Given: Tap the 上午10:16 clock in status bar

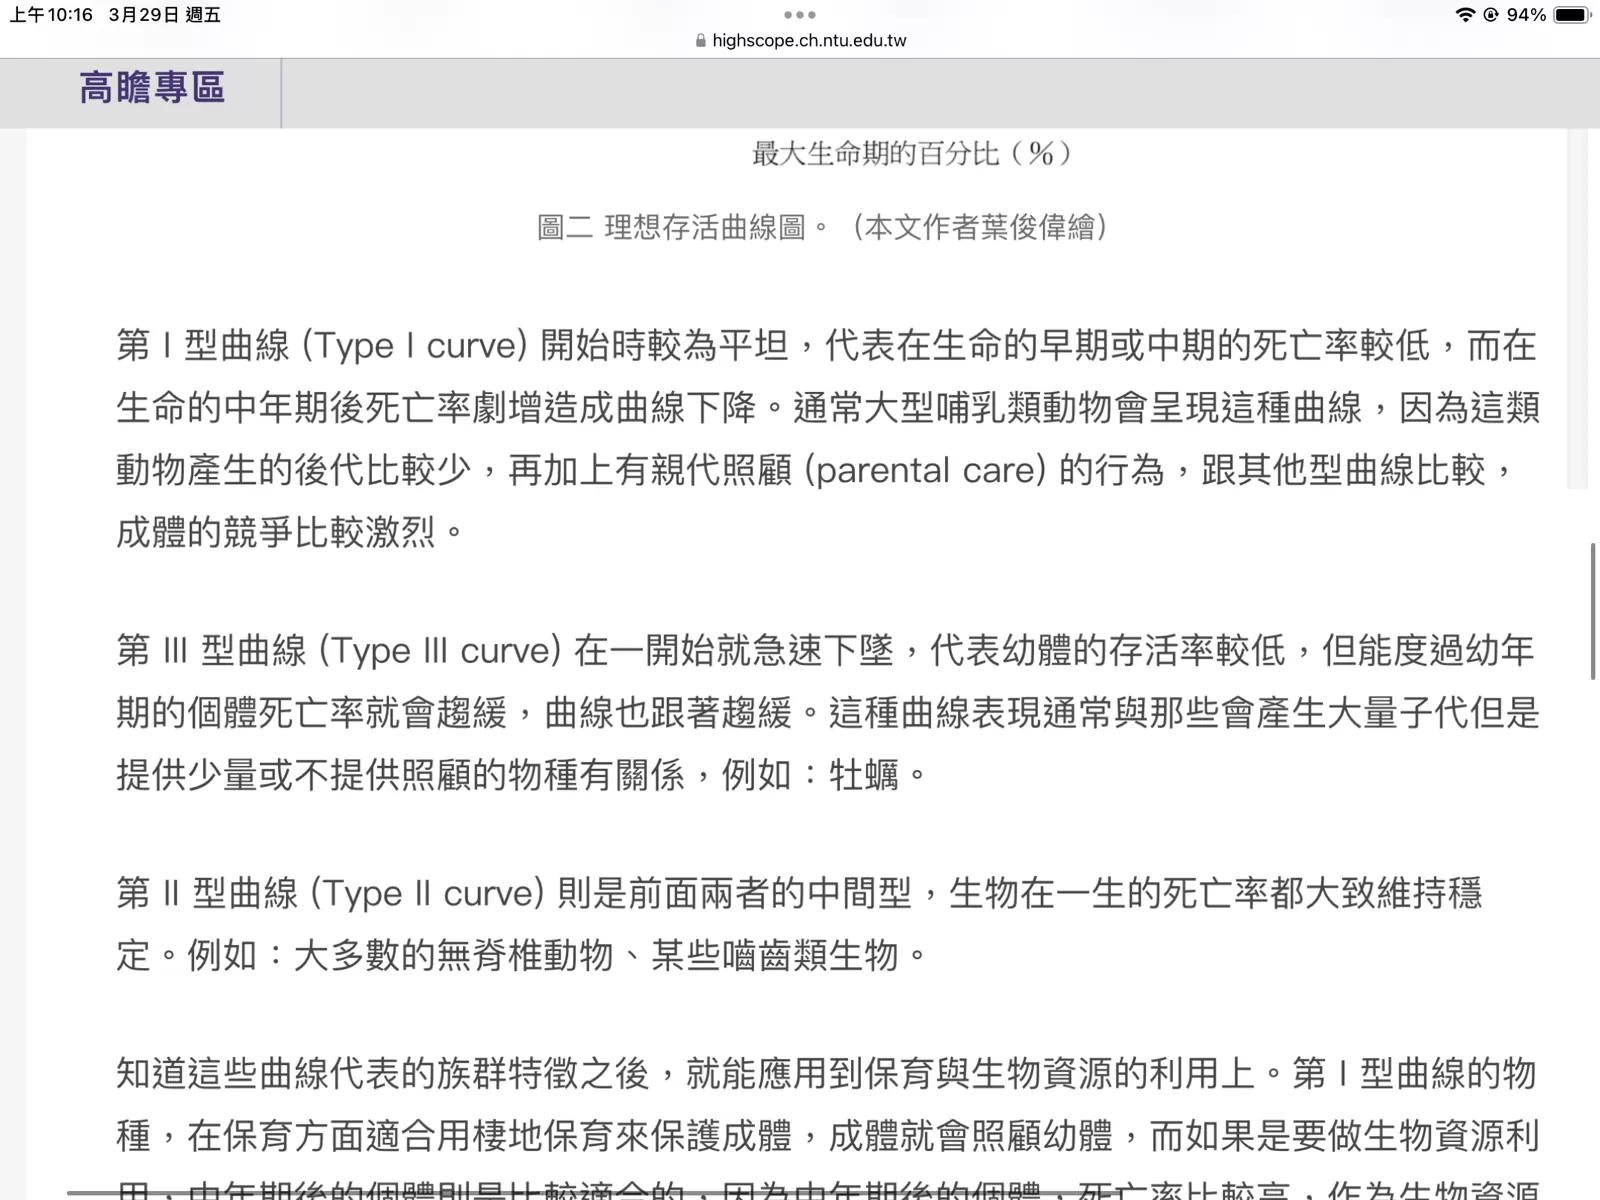Looking at the screenshot, I should [51, 15].
